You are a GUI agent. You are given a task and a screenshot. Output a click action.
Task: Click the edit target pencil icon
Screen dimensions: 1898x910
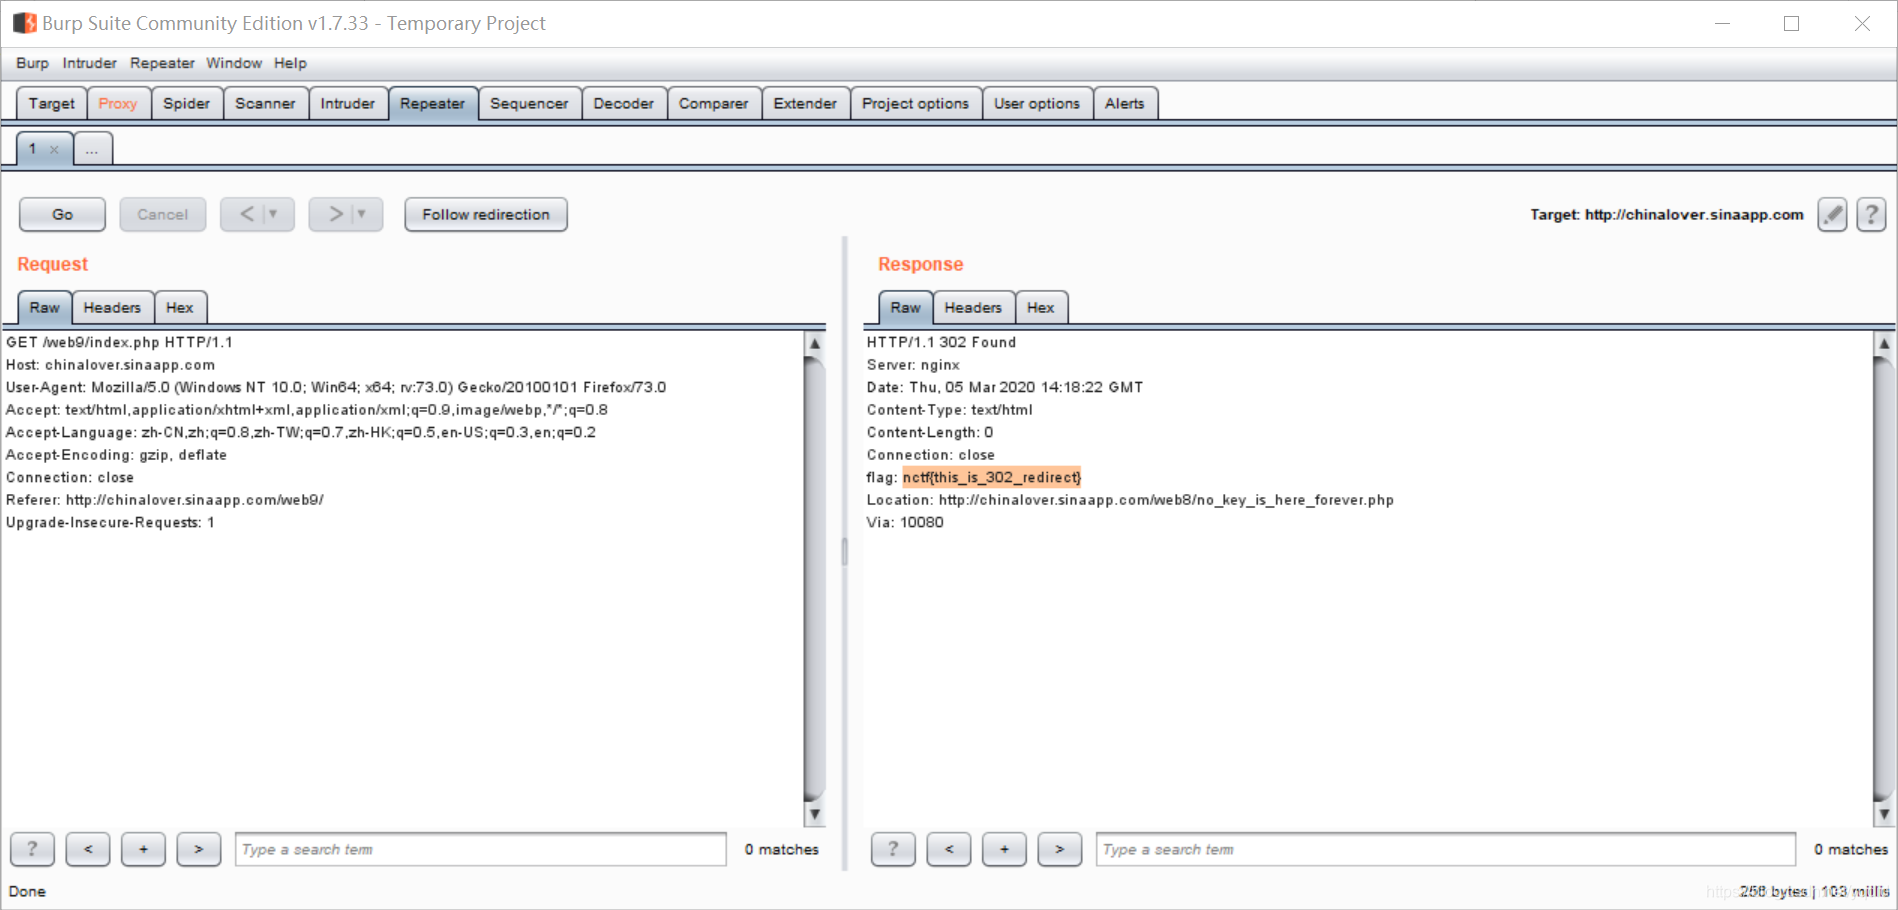(1832, 214)
